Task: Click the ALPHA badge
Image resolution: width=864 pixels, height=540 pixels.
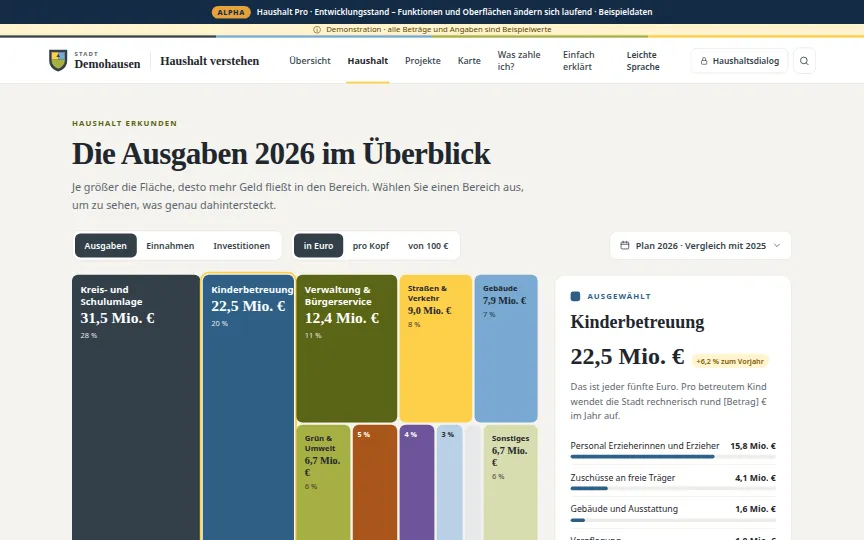Action: [x=231, y=12]
